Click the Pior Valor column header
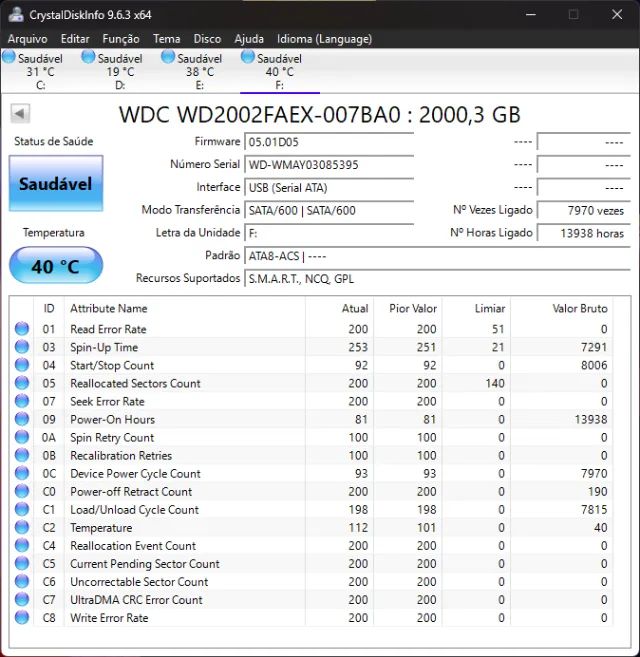The image size is (640, 657). 408,309
